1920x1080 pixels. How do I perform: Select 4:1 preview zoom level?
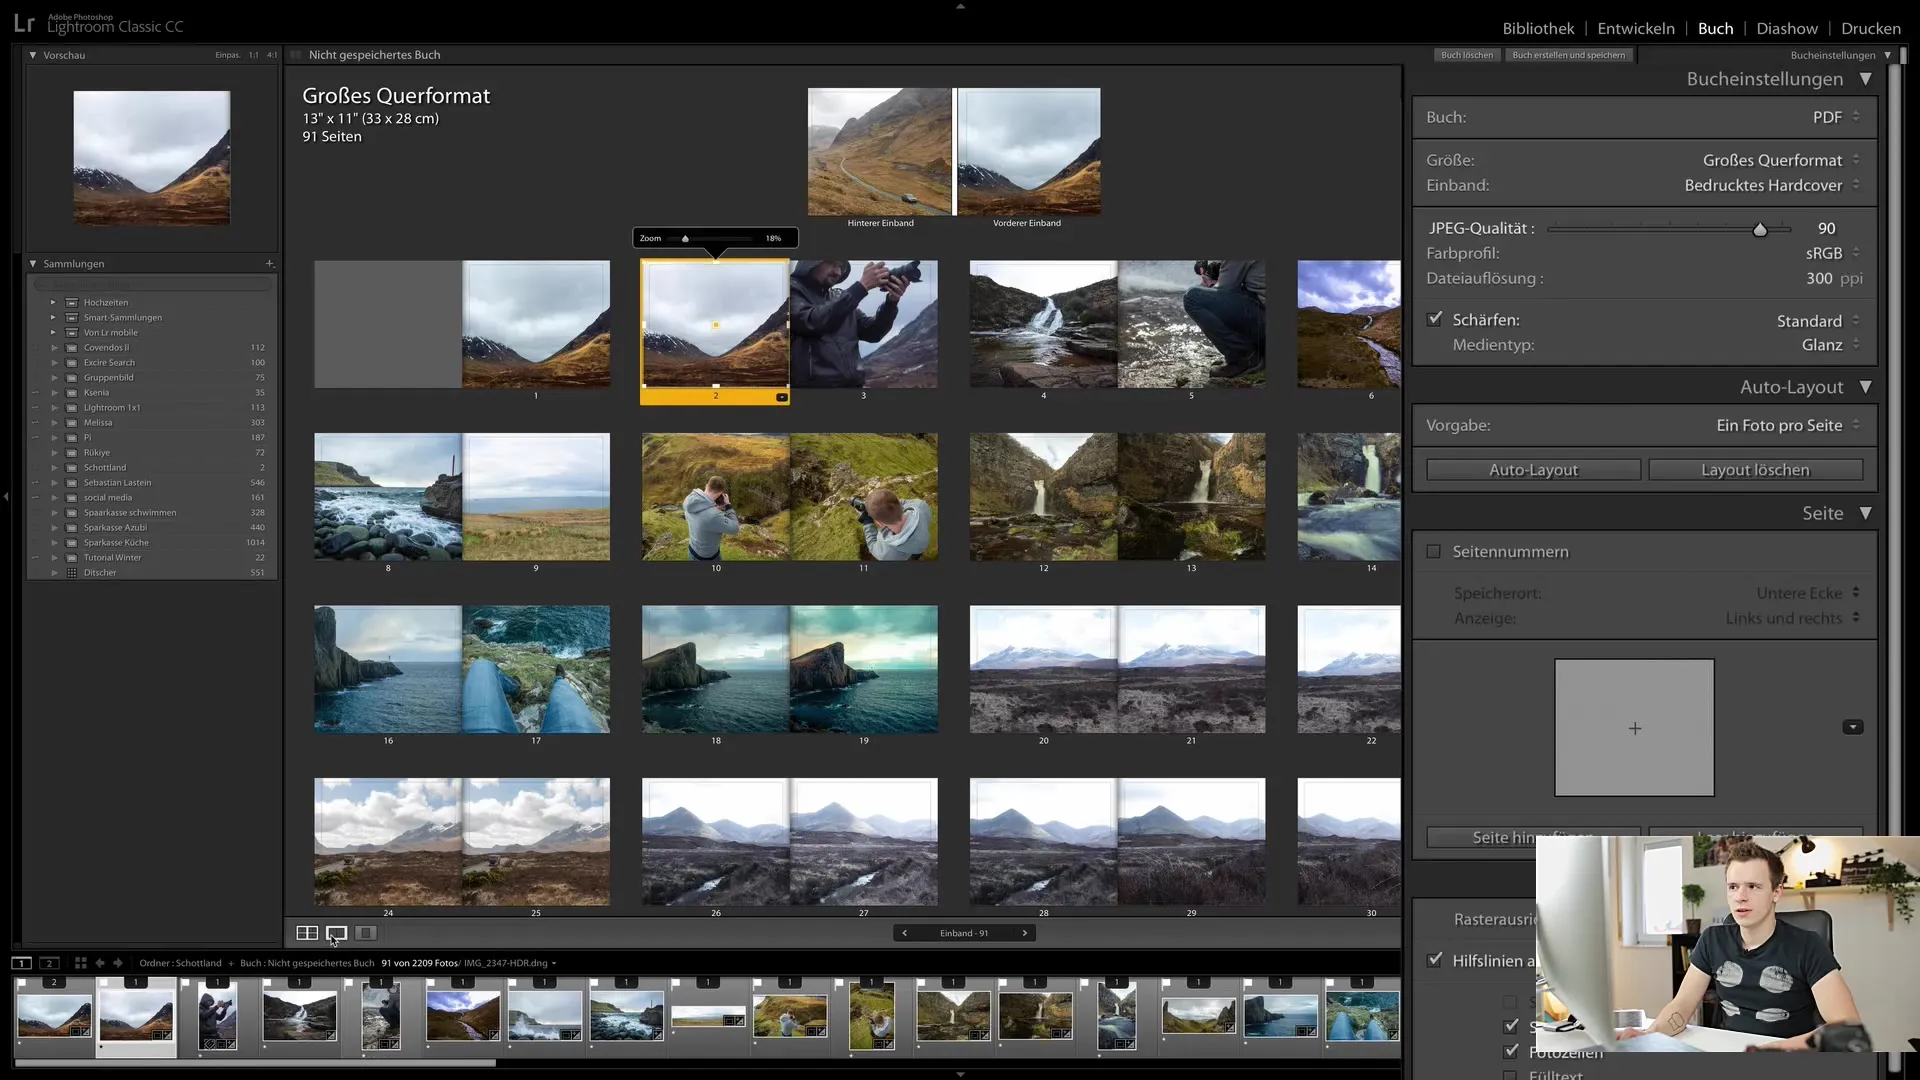point(272,55)
